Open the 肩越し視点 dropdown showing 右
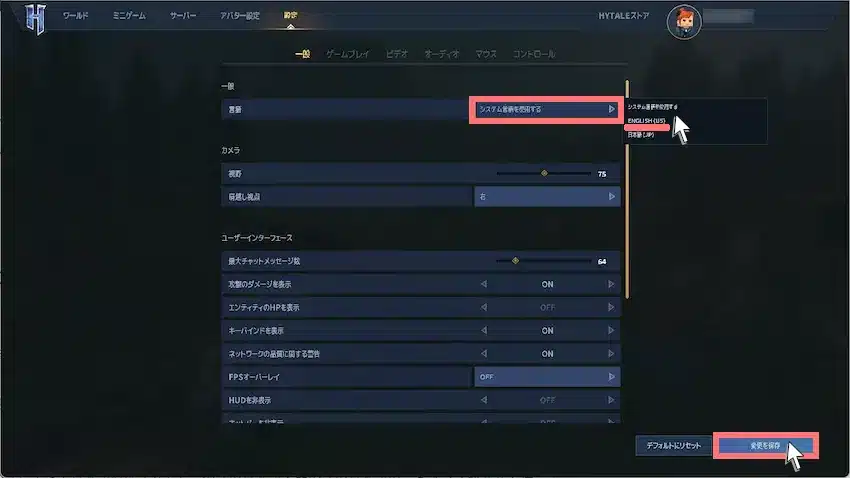Viewport: 850px width, 478px height. (546, 197)
